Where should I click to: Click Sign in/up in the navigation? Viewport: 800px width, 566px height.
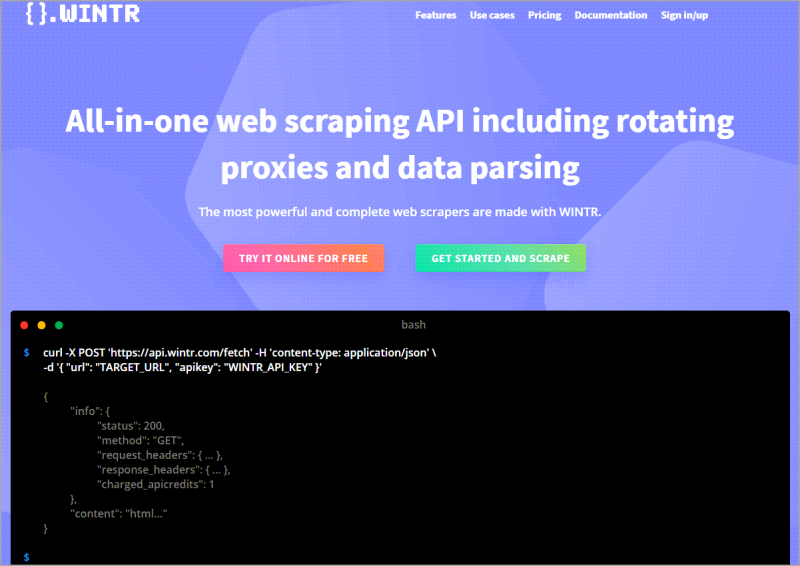tap(684, 16)
